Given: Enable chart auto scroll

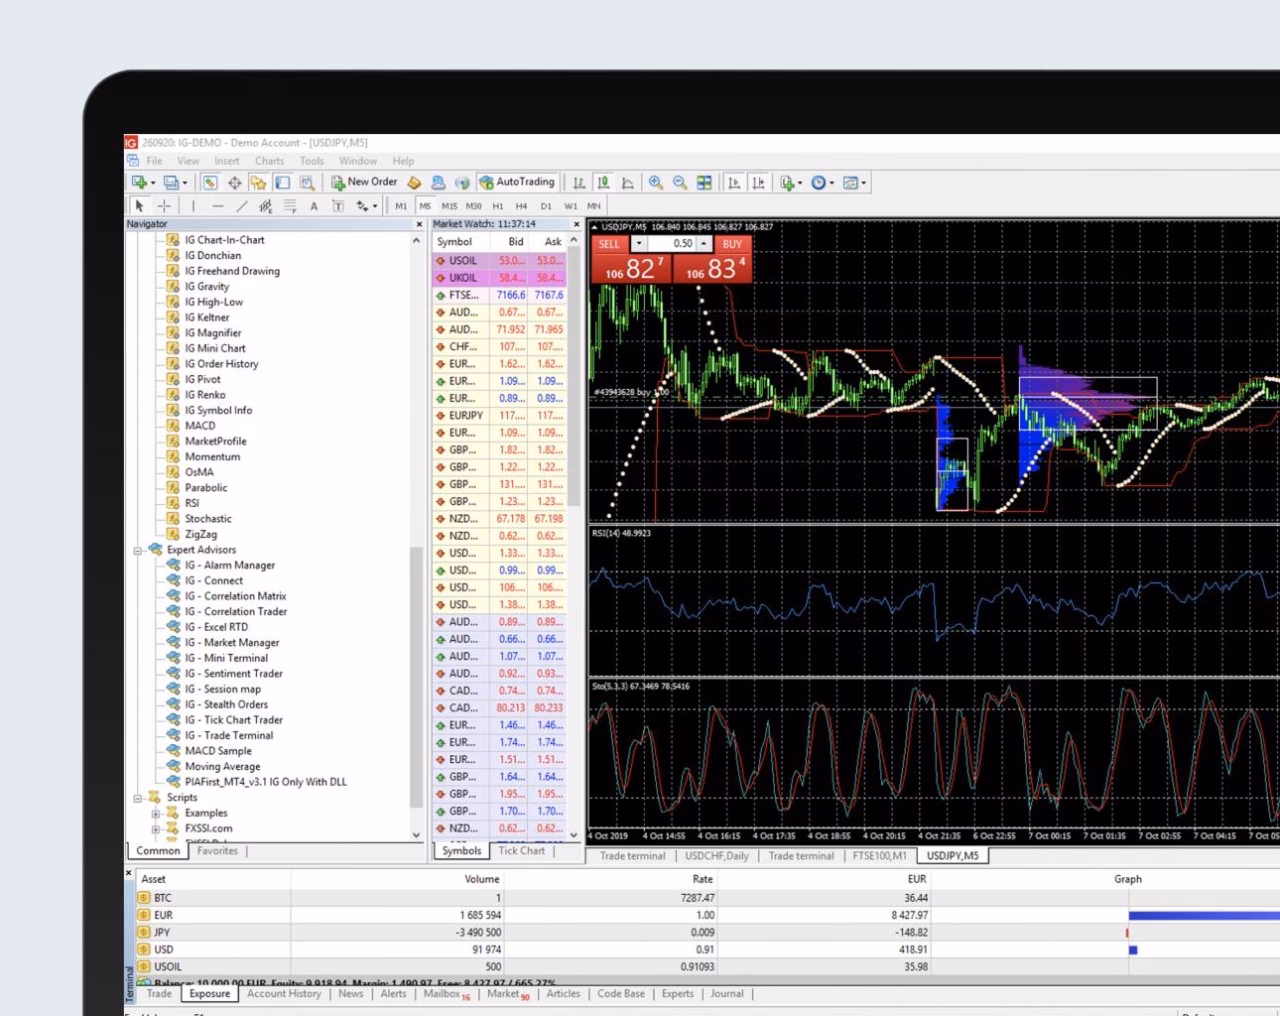Looking at the screenshot, I should pos(734,182).
